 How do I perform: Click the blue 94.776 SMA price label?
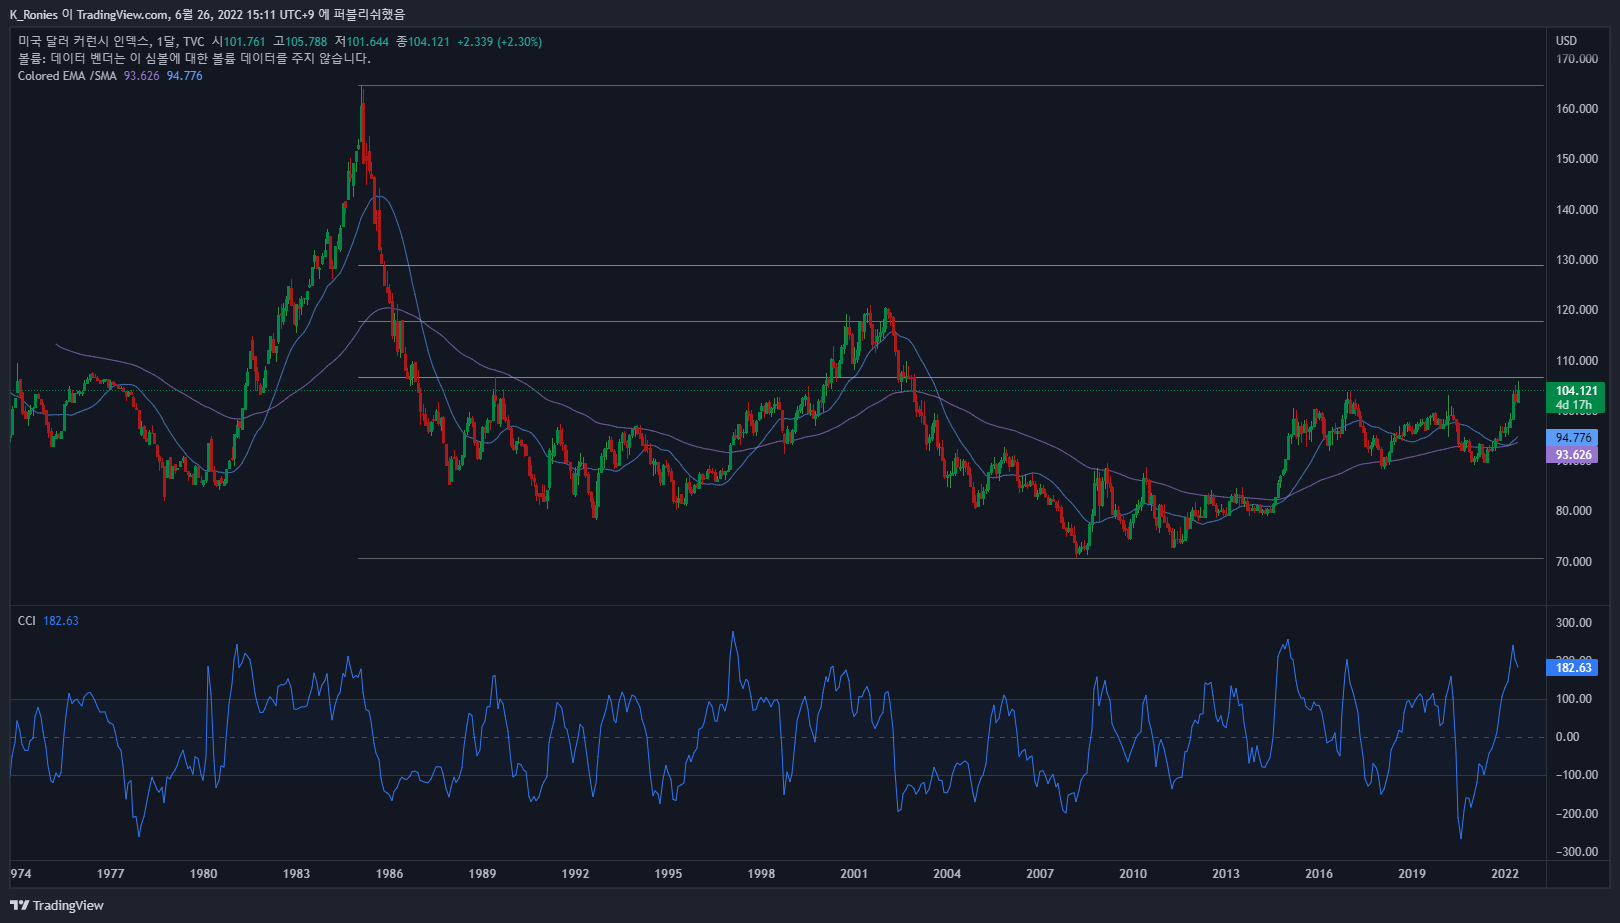tap(1573, 438)
